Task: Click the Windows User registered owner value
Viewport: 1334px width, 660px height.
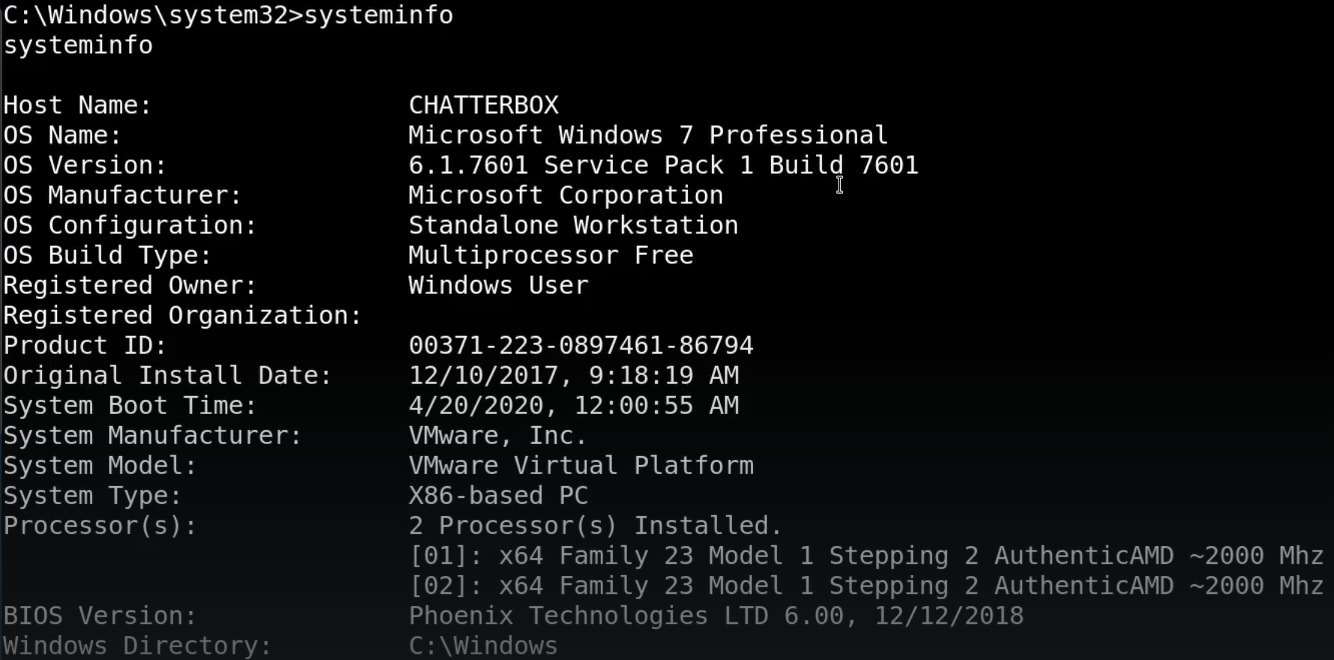Action: coord(498,285)
